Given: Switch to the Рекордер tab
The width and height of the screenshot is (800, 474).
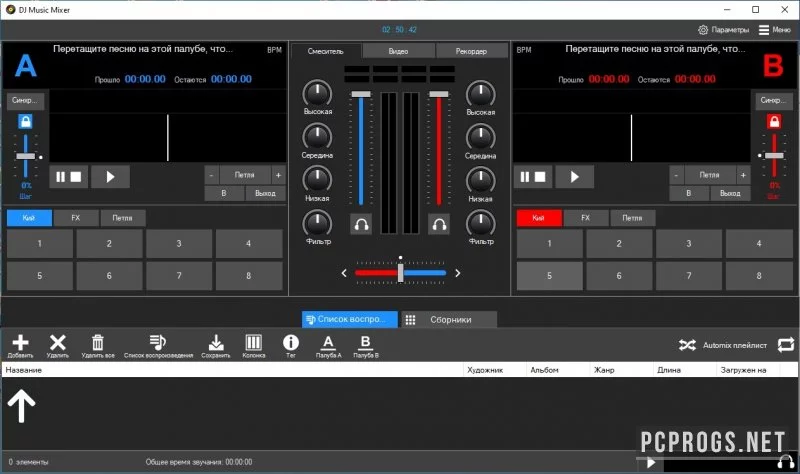Looking at the screenshot, I should pyautogui.click(x=471, y=51).
